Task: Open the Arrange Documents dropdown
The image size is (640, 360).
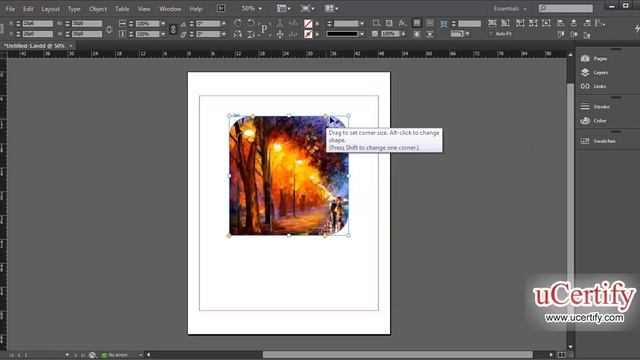Action: 331,8
